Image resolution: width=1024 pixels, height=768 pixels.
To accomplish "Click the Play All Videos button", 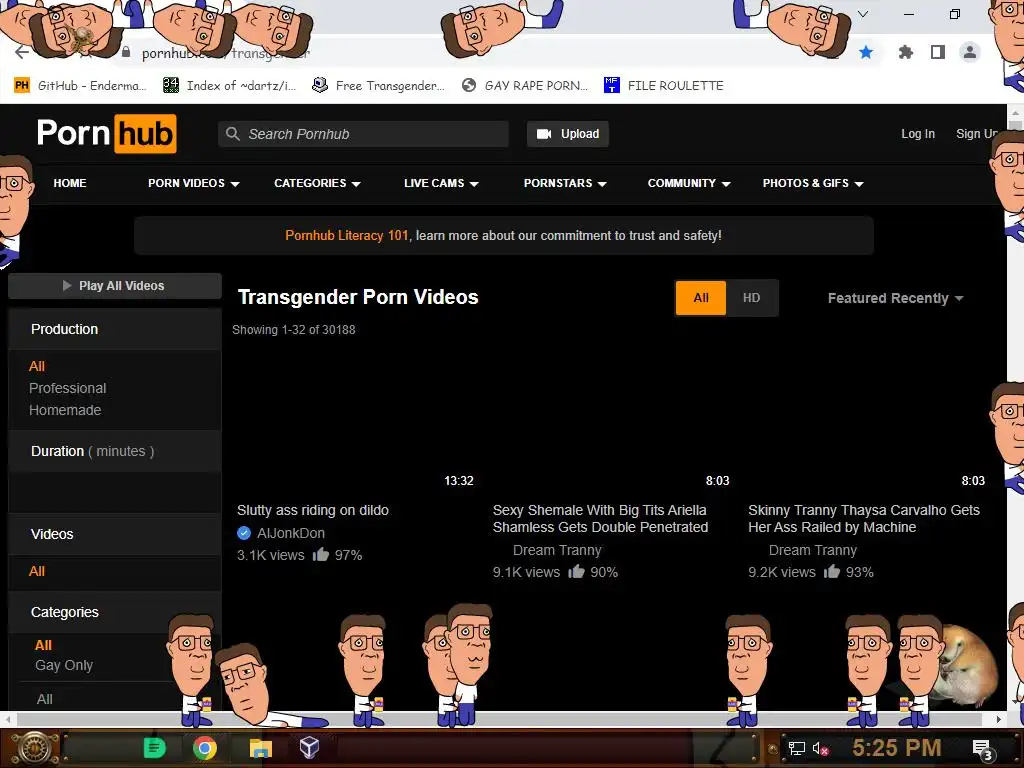I will (x=115, y=286).
